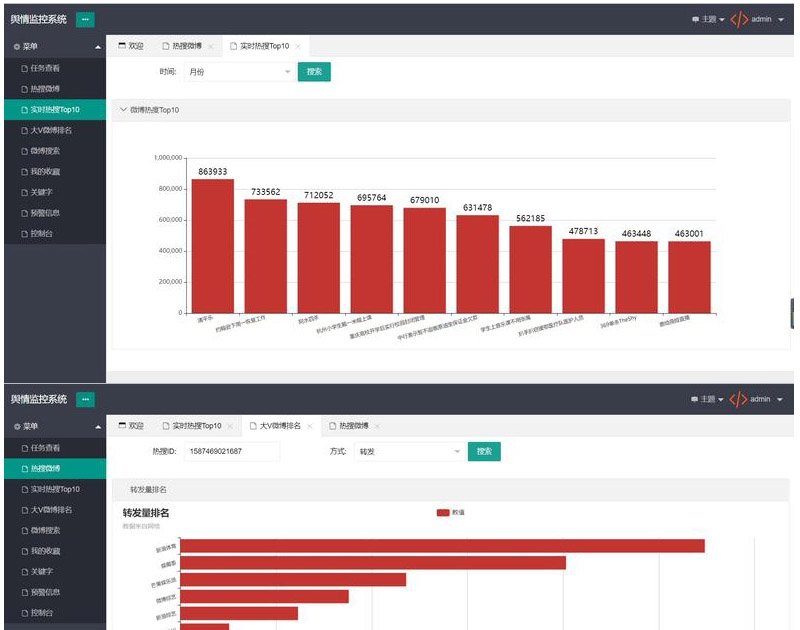Click the green ··· button in the bottom panel header
800x630 pixels.
coord(85,399)
